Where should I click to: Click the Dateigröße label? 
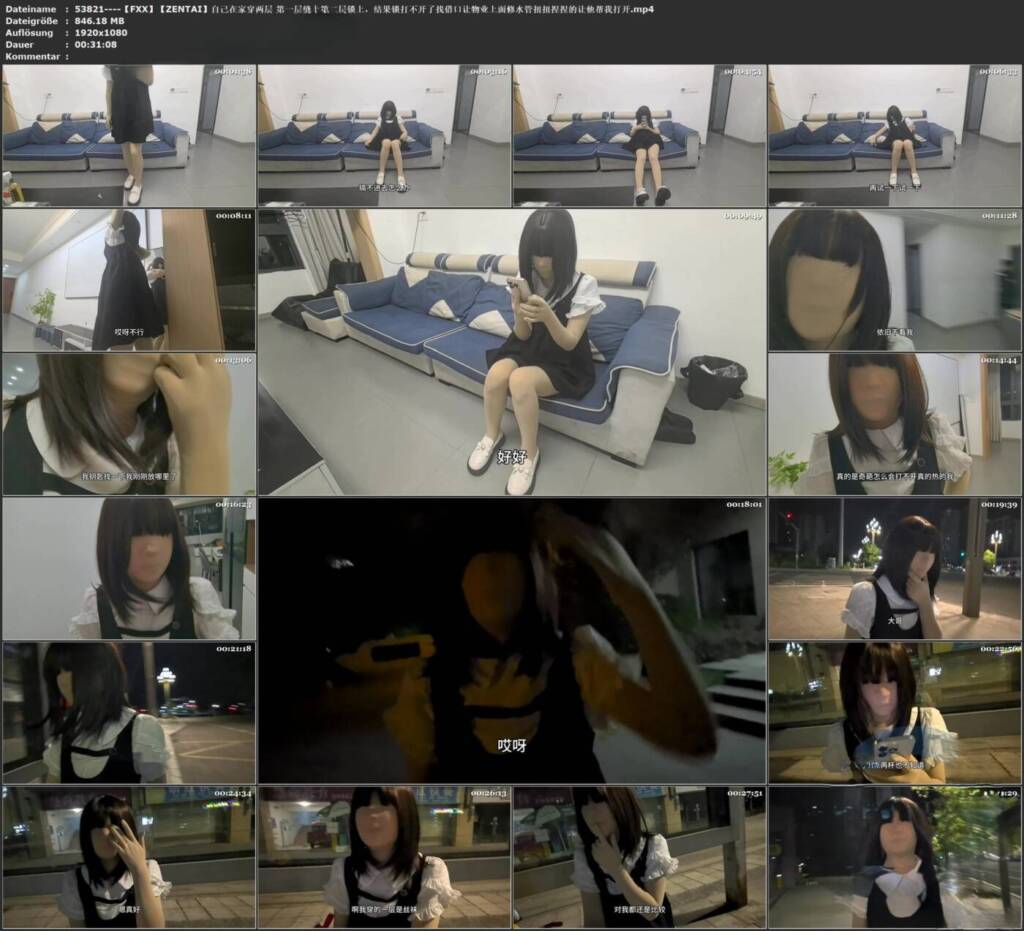[x=31, y=21]
